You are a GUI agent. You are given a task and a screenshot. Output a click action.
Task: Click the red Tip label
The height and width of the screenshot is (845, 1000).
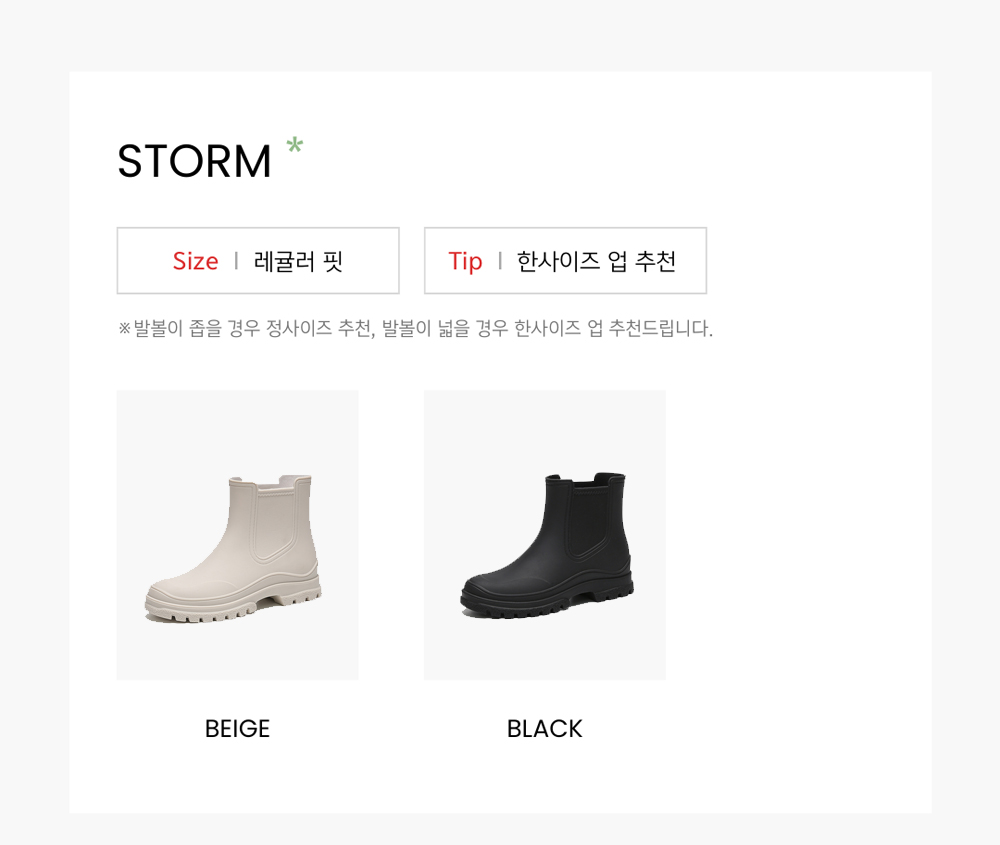point(465,261)
